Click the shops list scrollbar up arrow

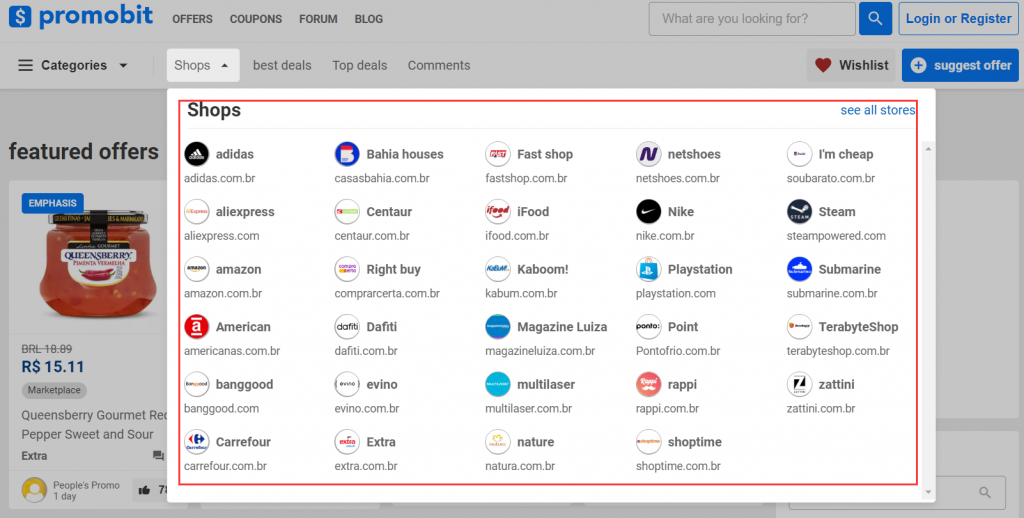click(x=928, y=150)
